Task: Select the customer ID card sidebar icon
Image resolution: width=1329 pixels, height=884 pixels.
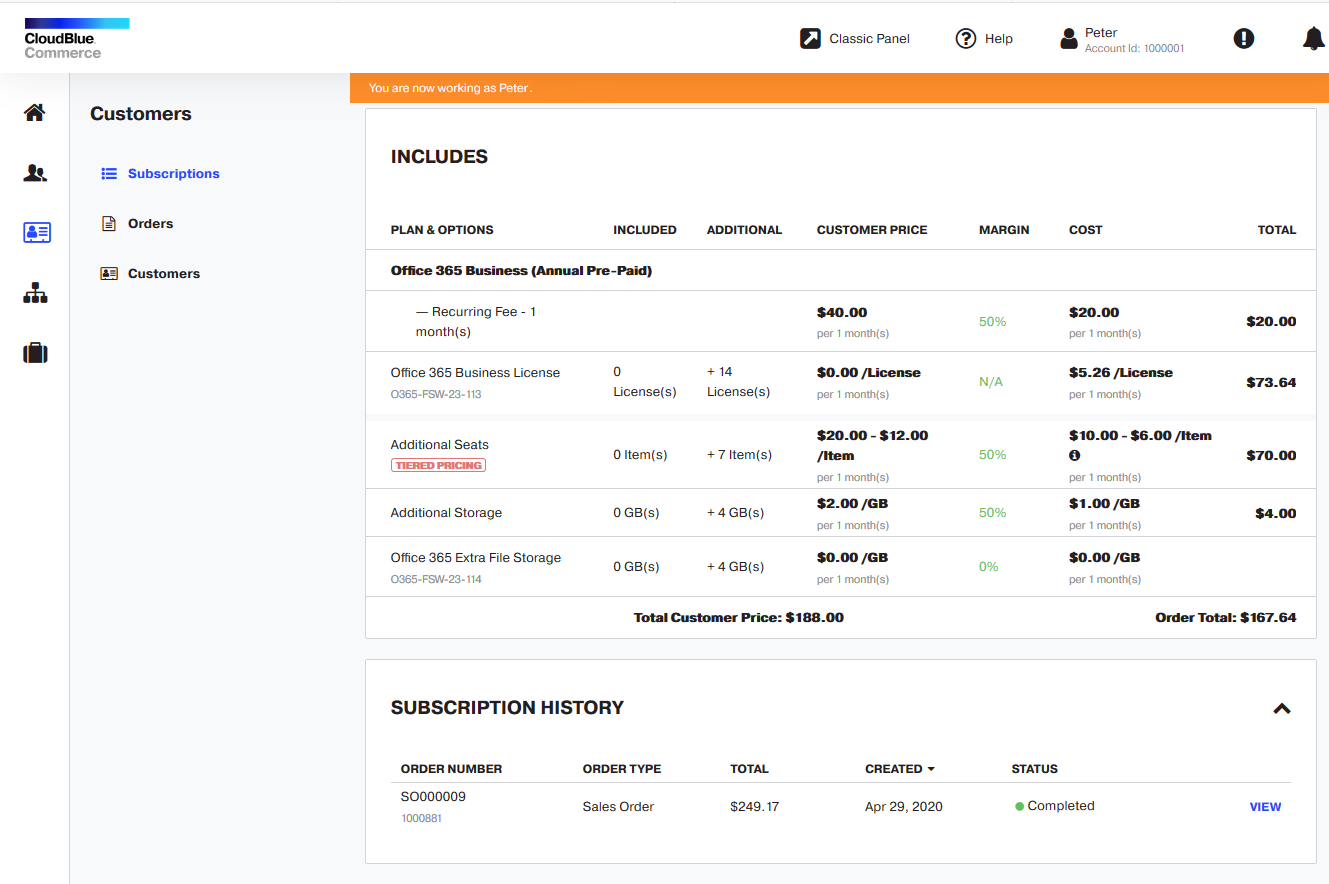Action: point(36,233)
